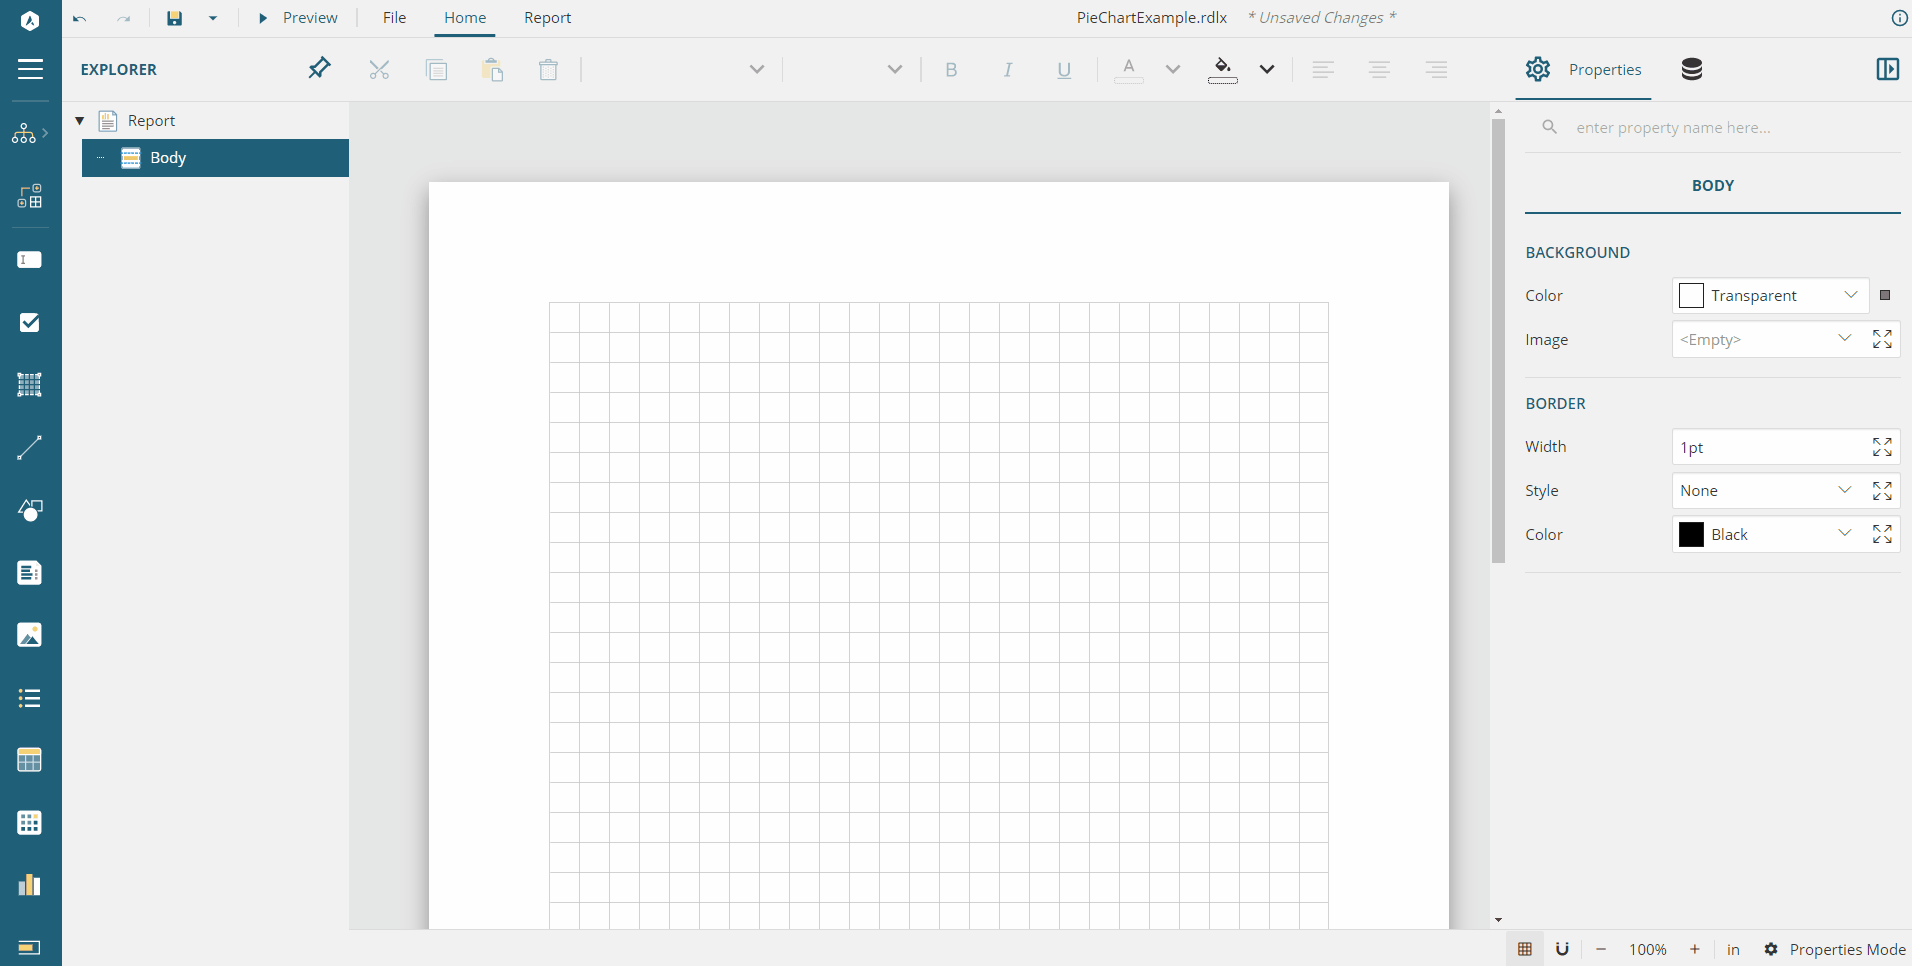Viewport: 1912px width, 966px height.
Task: Toggle the snap-to-grid magnet in status bar
Action: pos(1563,949)
